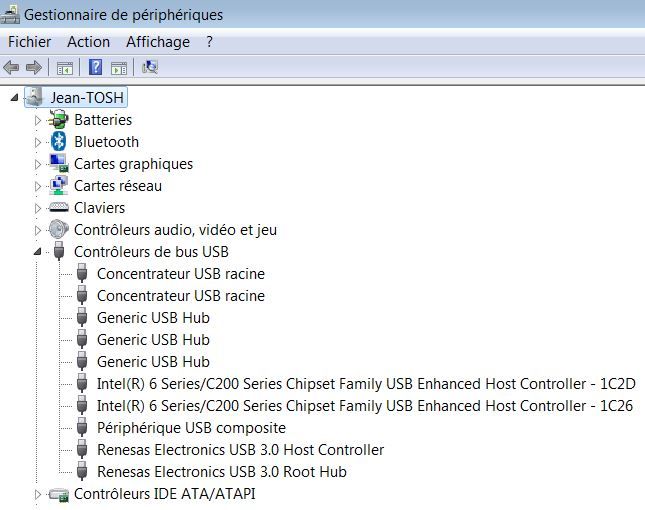Open the Fichier menu
This screenshot has height=510, width=645.
pyautogui.click(x=29, y=42)
